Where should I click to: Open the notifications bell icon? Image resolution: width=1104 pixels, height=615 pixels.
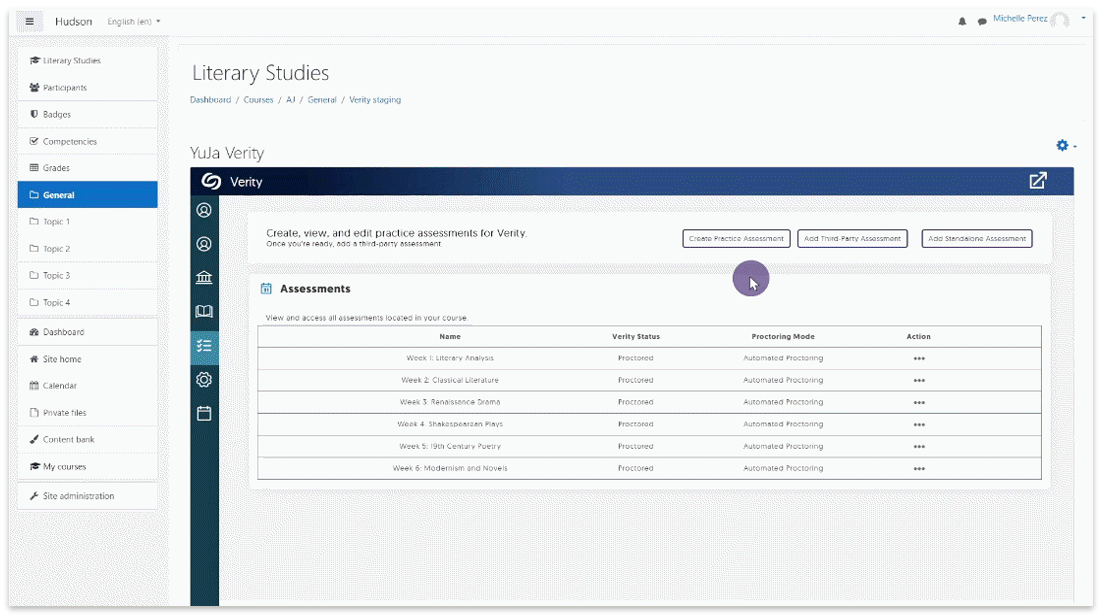point(963,21)
